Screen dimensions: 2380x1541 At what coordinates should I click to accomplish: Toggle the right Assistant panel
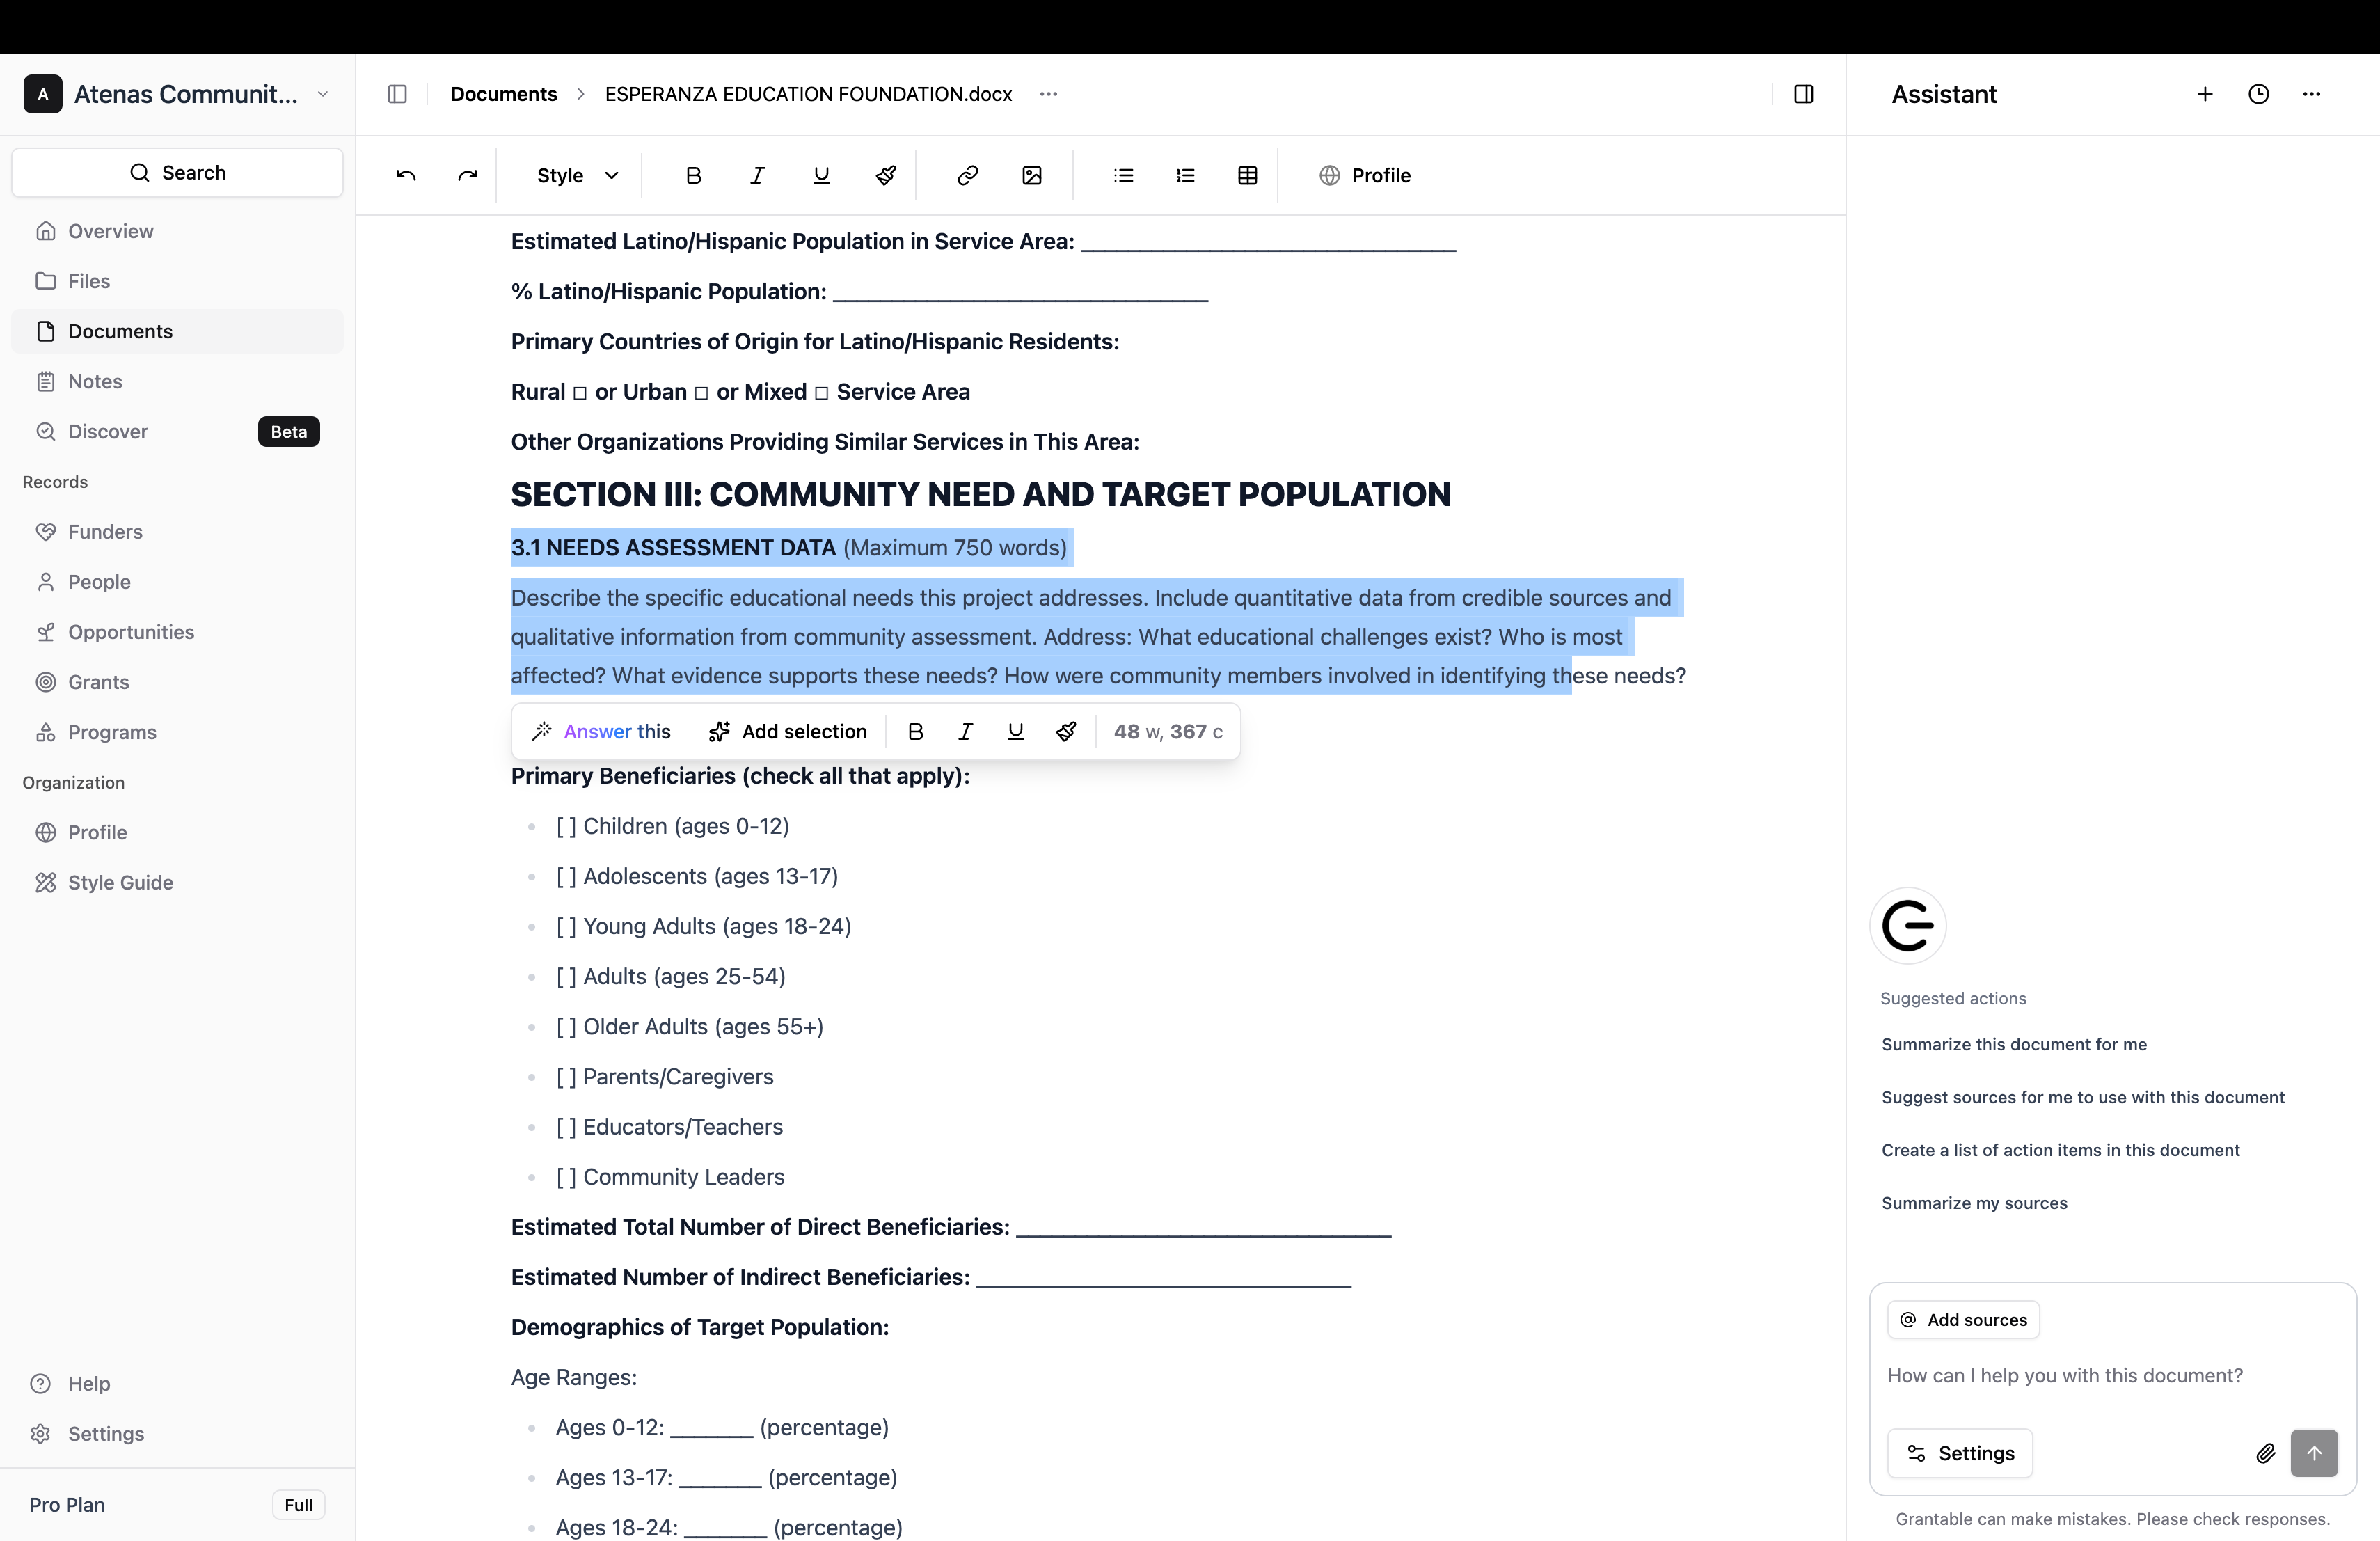[x=1803, y=94]
